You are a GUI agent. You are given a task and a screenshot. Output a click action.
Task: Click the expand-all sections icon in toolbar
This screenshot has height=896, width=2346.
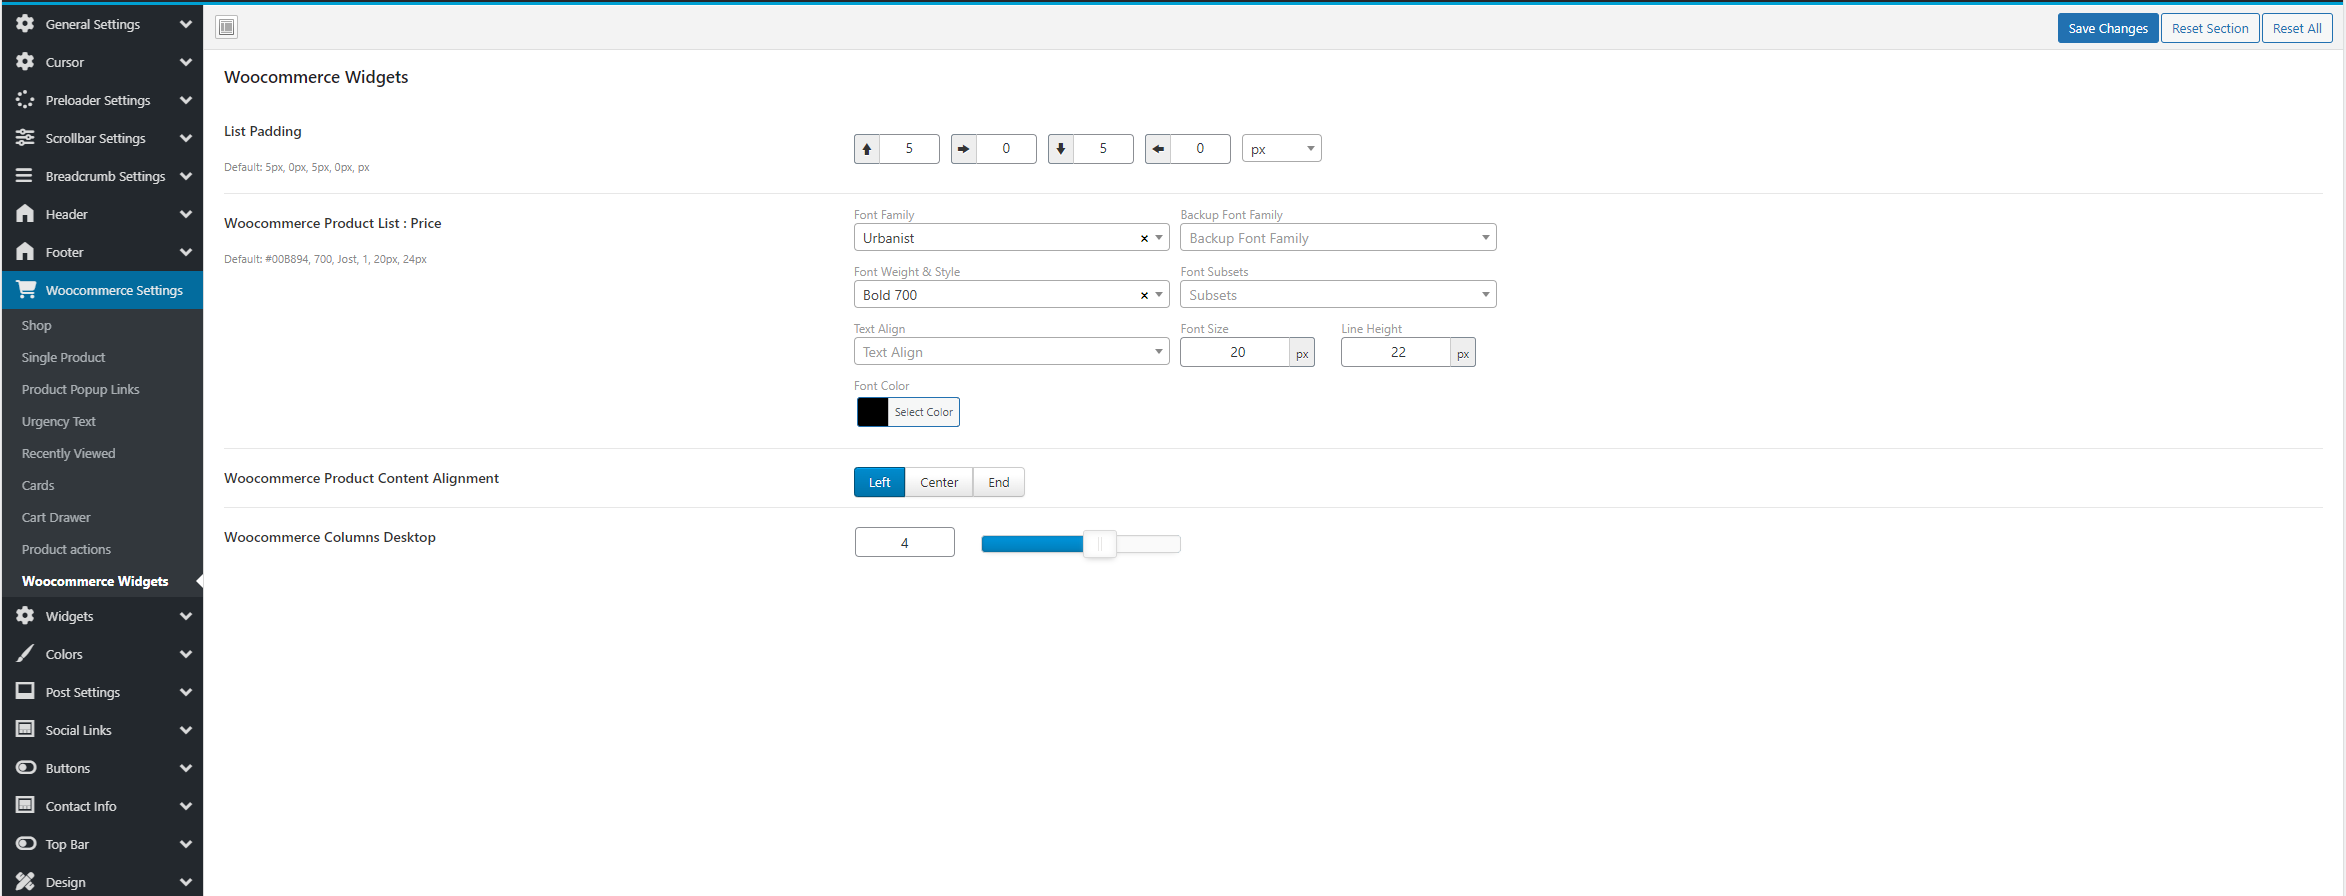pyautogui.click(x=227, y=27)
